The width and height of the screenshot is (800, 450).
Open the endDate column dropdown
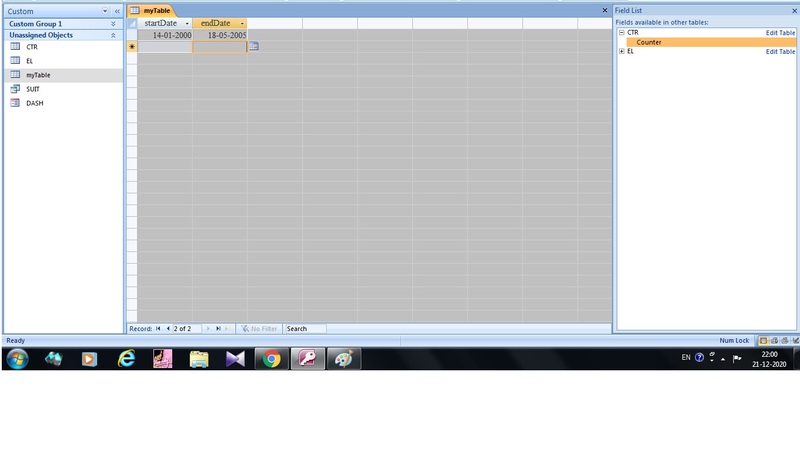pyautogui.click(x=242, y=23)
